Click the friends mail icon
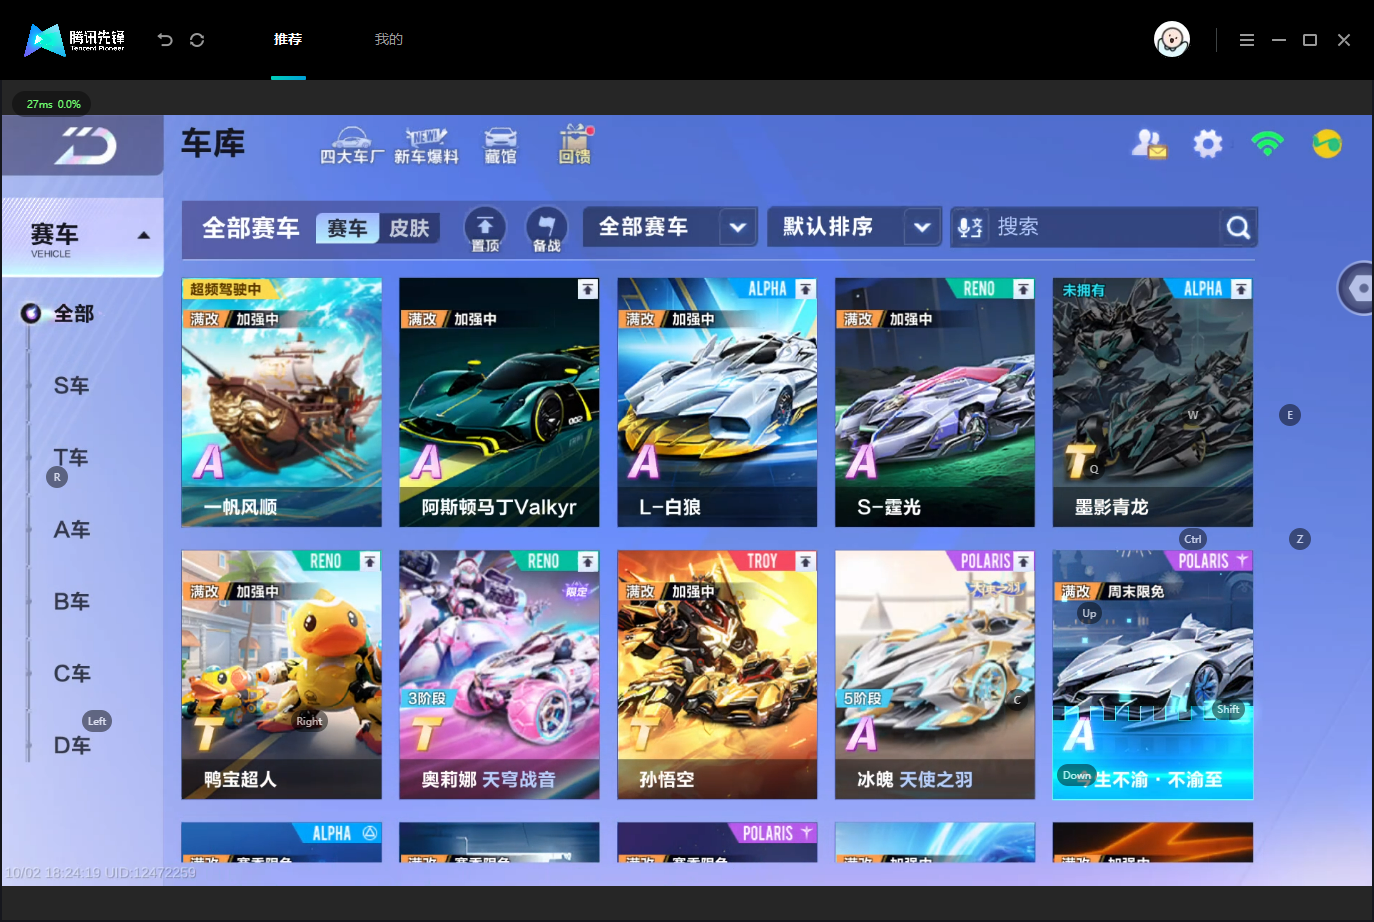 (1149, 144)
